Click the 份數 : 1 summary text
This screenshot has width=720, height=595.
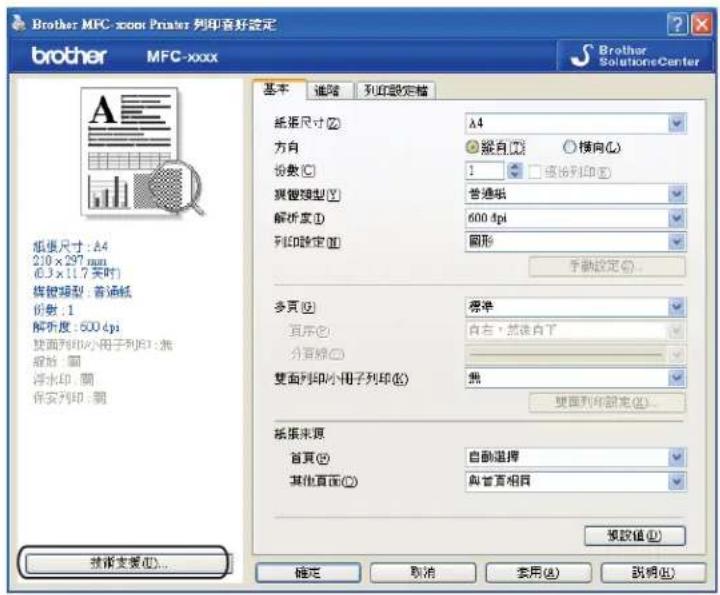coord(53,310)
